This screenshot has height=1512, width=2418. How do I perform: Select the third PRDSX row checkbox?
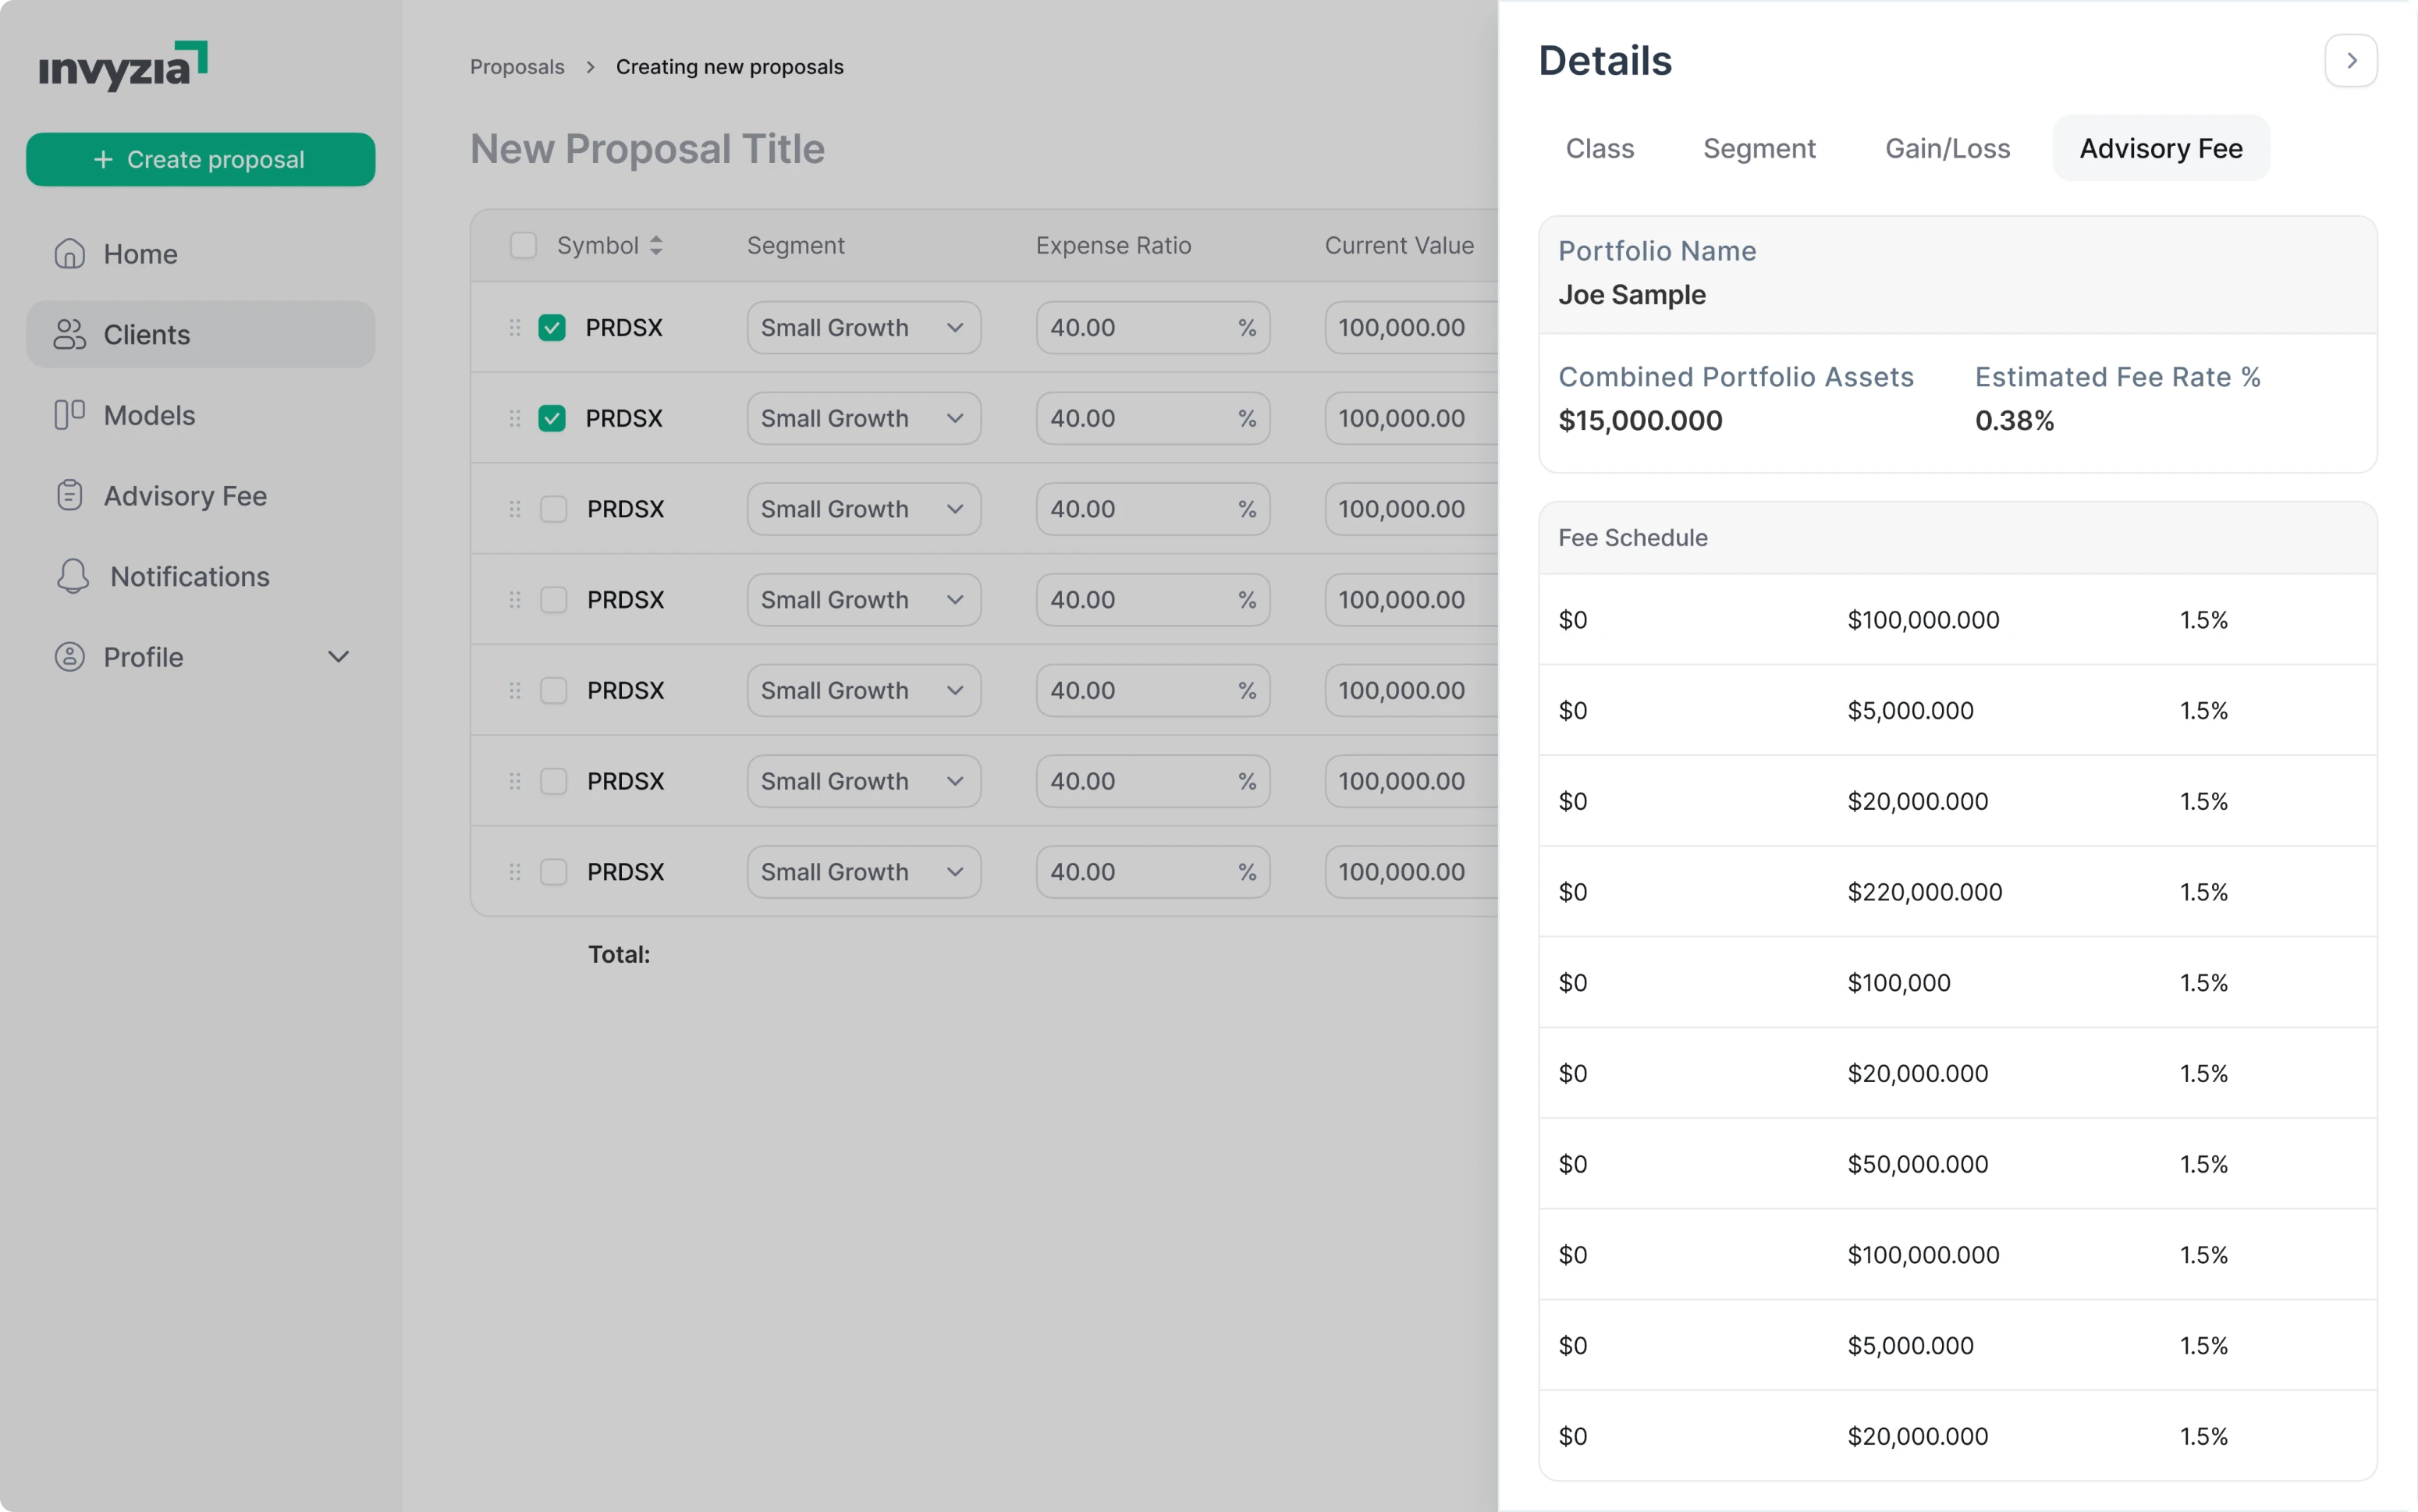(554, 509)
